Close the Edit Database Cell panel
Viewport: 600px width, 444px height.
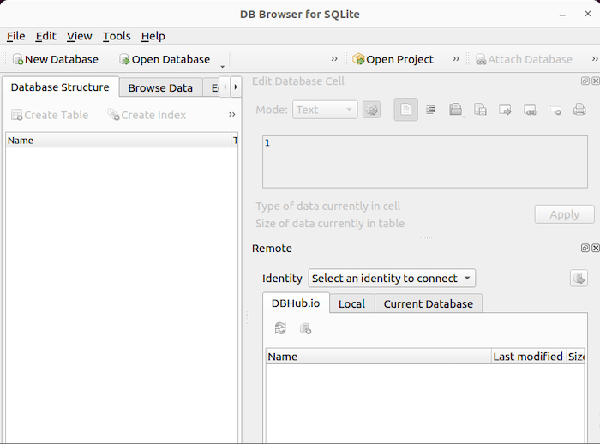click(x=595, y=81)
